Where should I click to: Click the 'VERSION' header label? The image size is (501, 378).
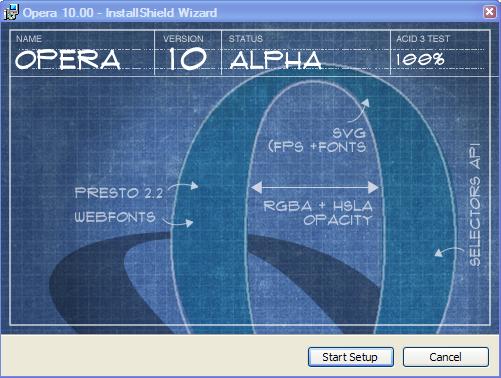tap(183, 39)
